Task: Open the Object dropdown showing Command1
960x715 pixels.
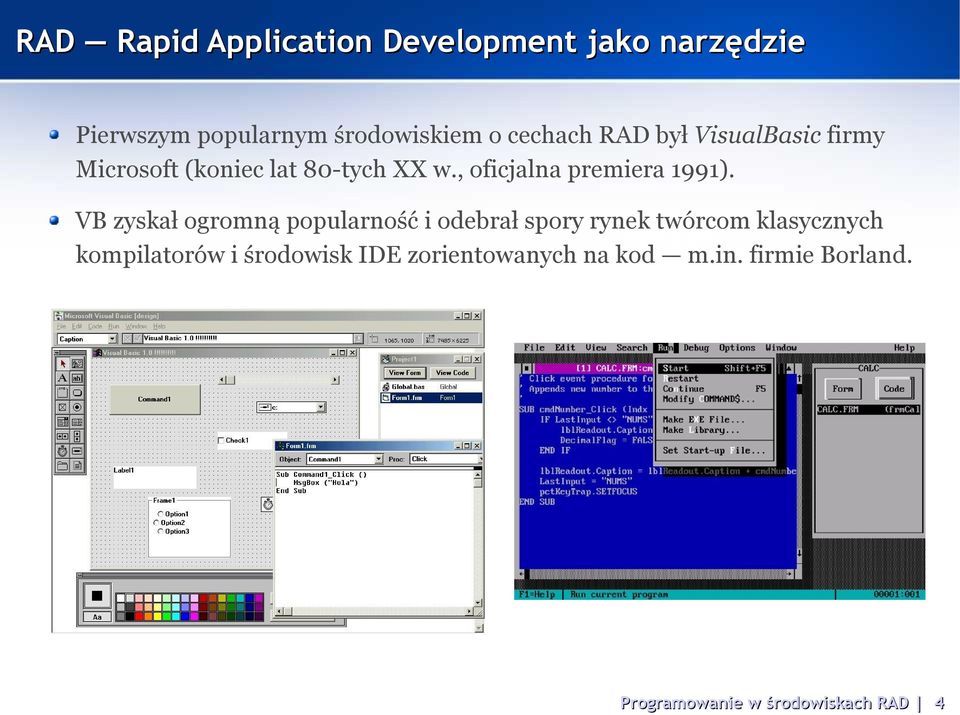Action: click(x=378, y=459)
